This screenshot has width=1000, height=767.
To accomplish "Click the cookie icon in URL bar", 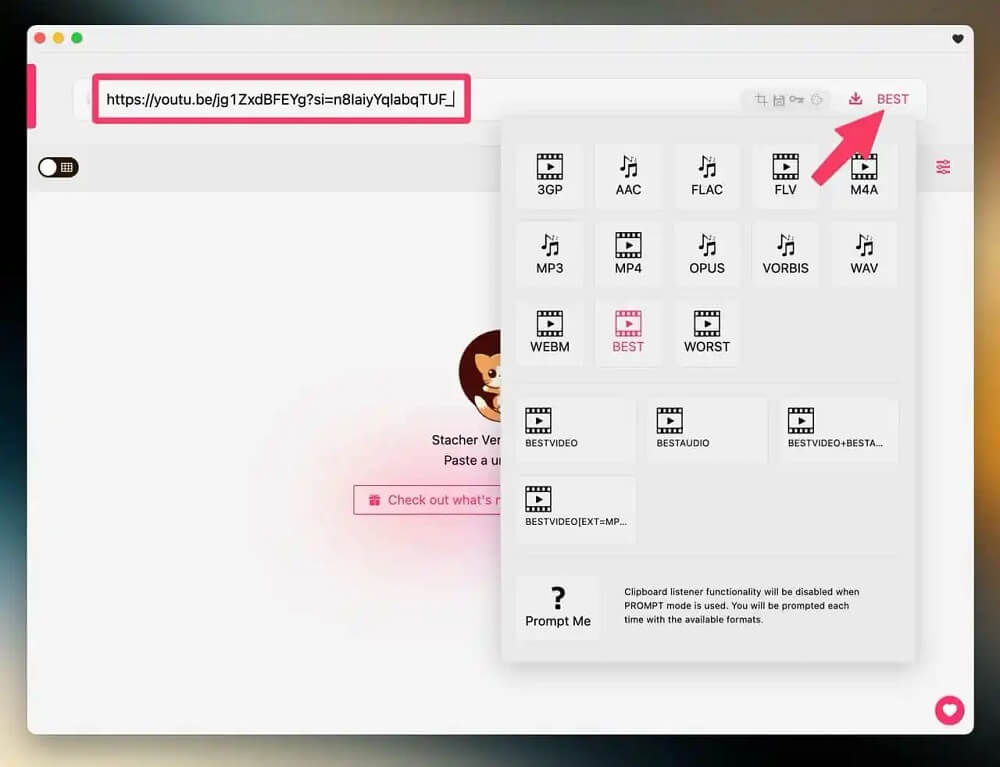I will point(816,99).
